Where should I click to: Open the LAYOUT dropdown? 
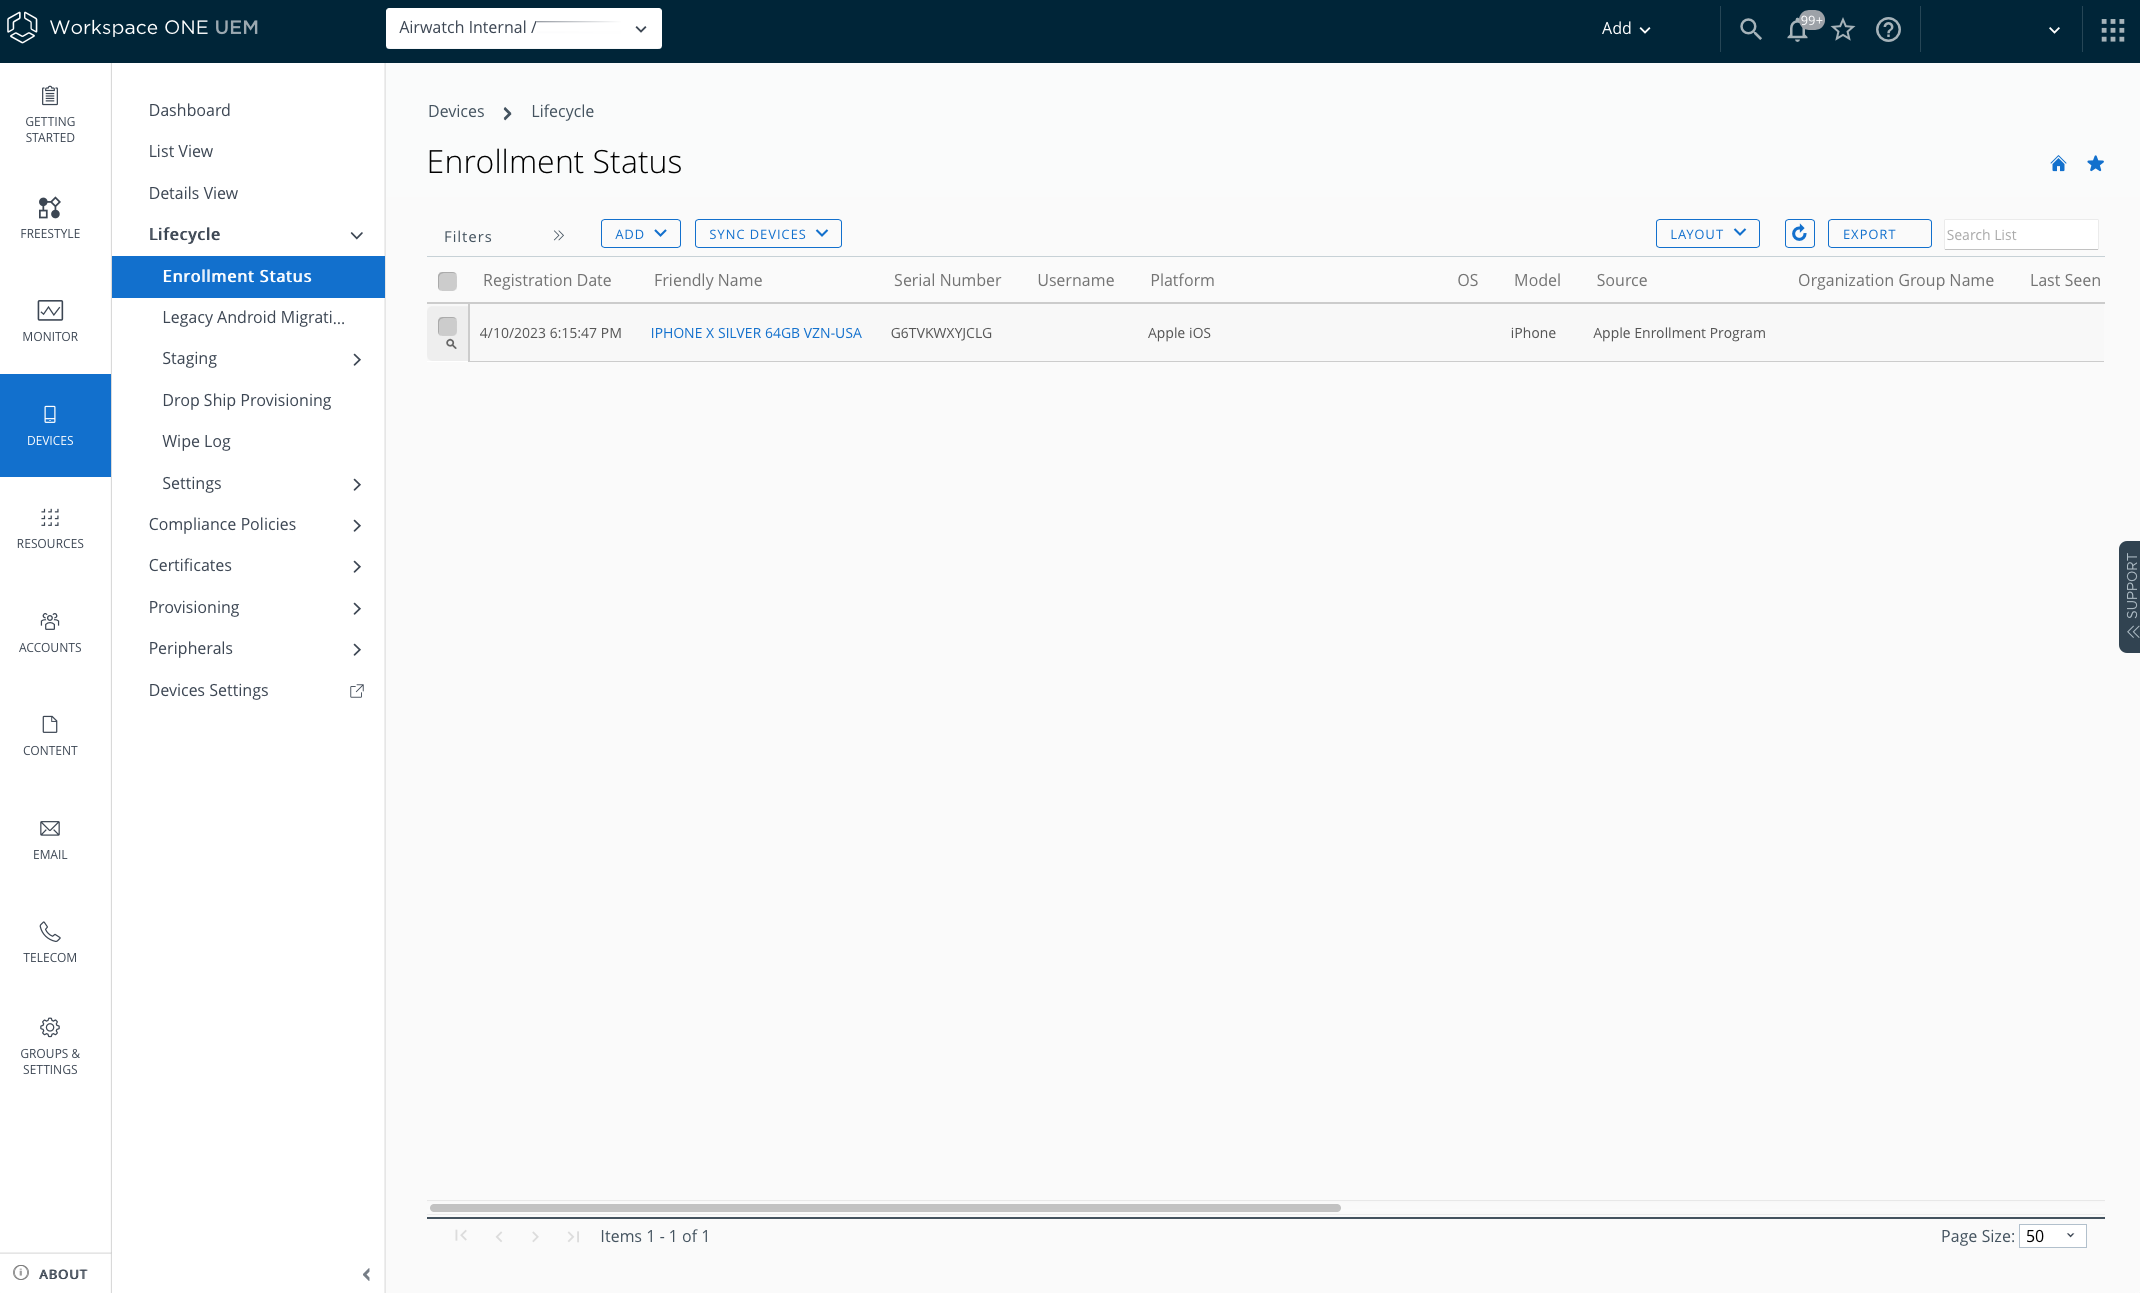coord(1708,233)
